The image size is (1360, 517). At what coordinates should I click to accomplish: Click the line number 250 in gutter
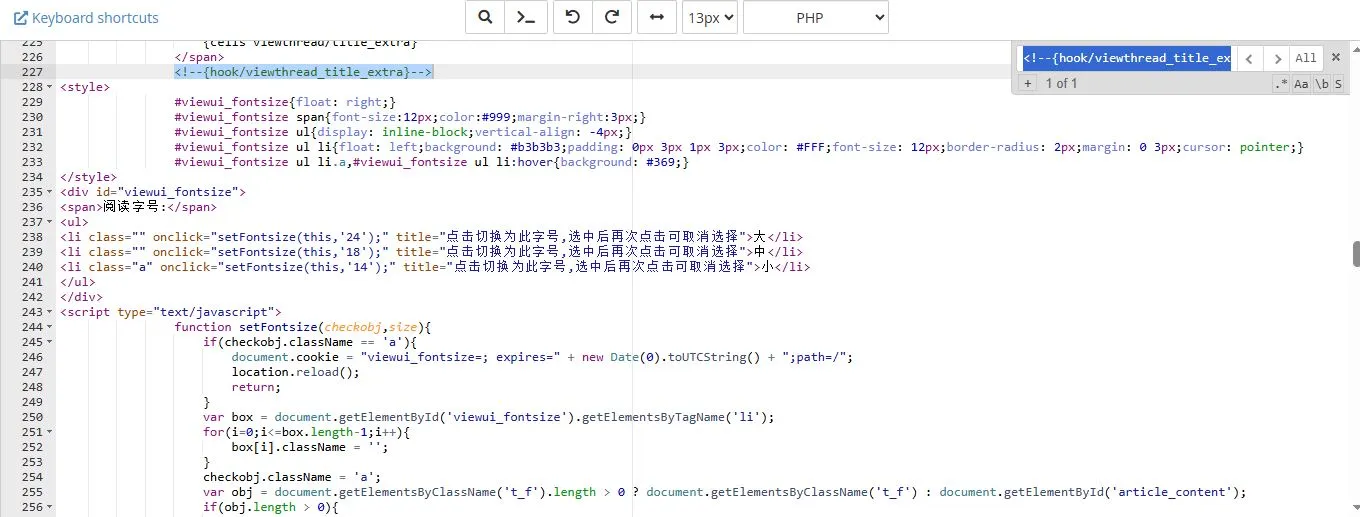[x=31, y=417]
